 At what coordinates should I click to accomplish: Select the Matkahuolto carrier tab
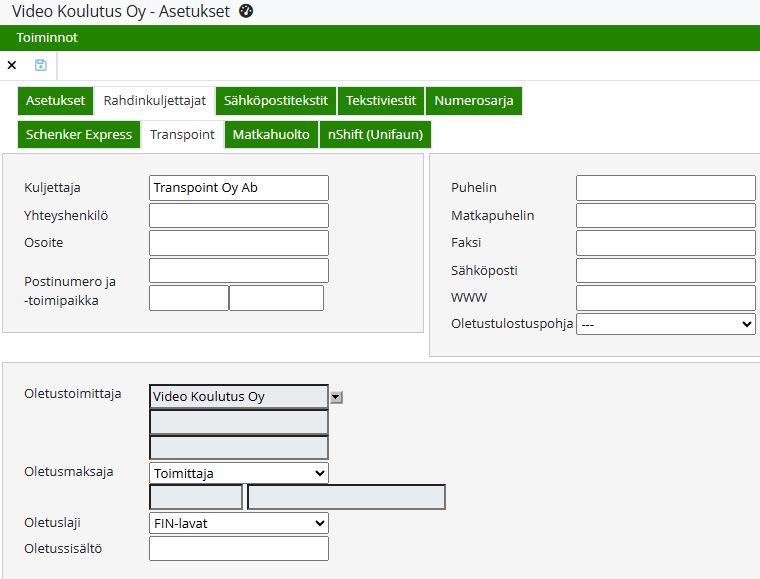271,134
